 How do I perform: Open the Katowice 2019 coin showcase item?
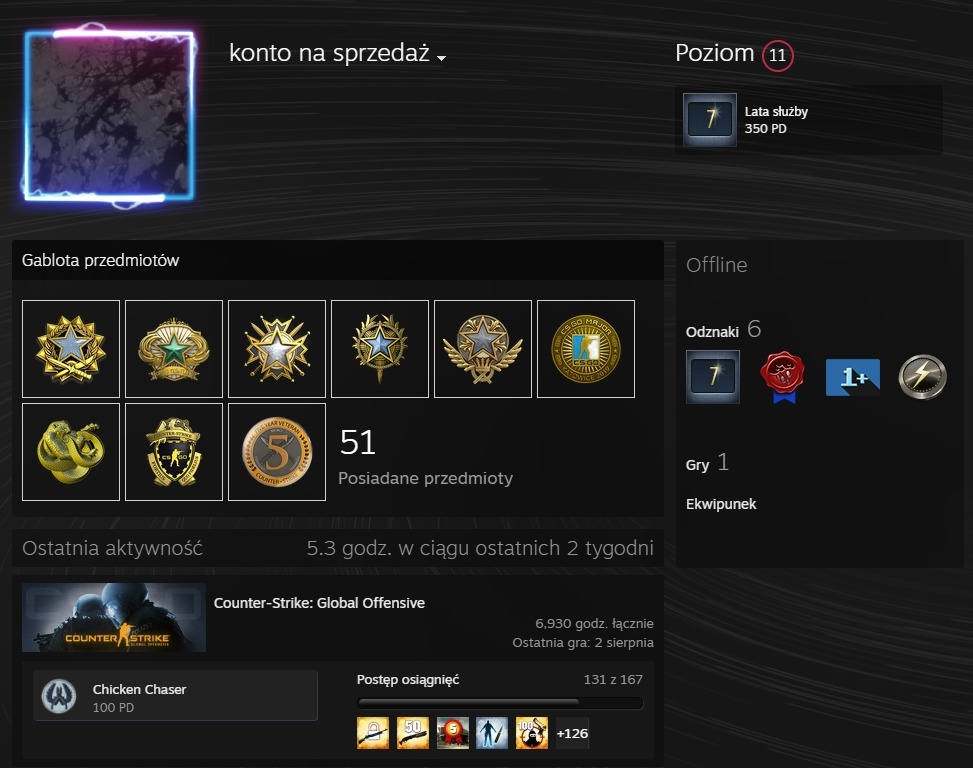pos(586,349)
